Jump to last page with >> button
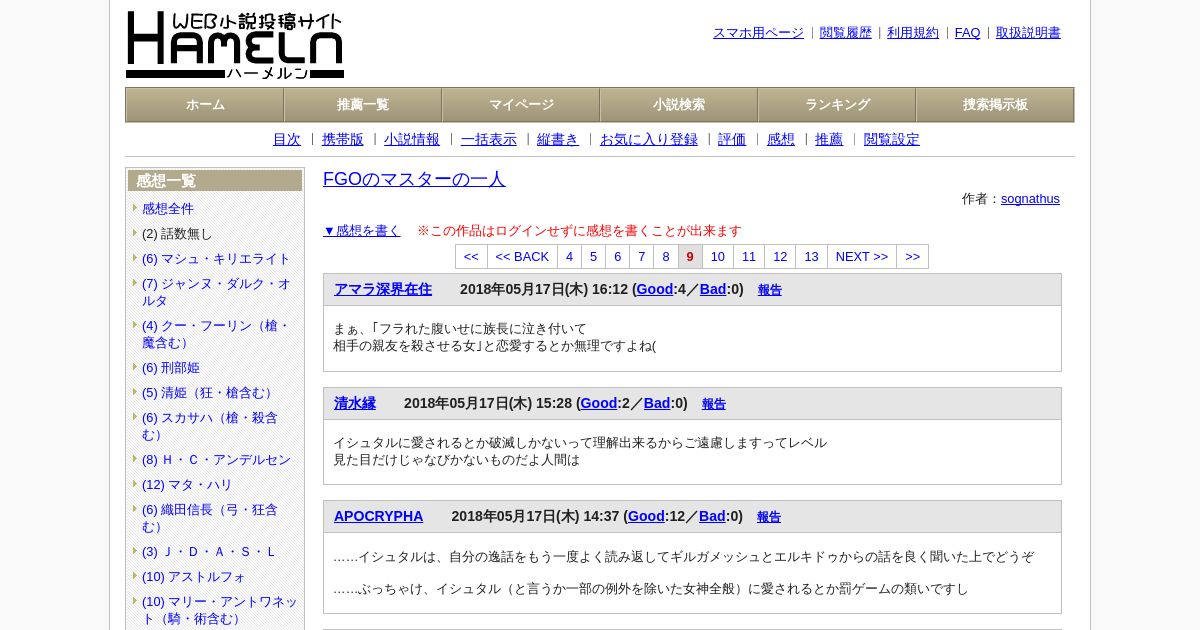This screenshot has width=1200, height=630. click(x=912, y=257)
